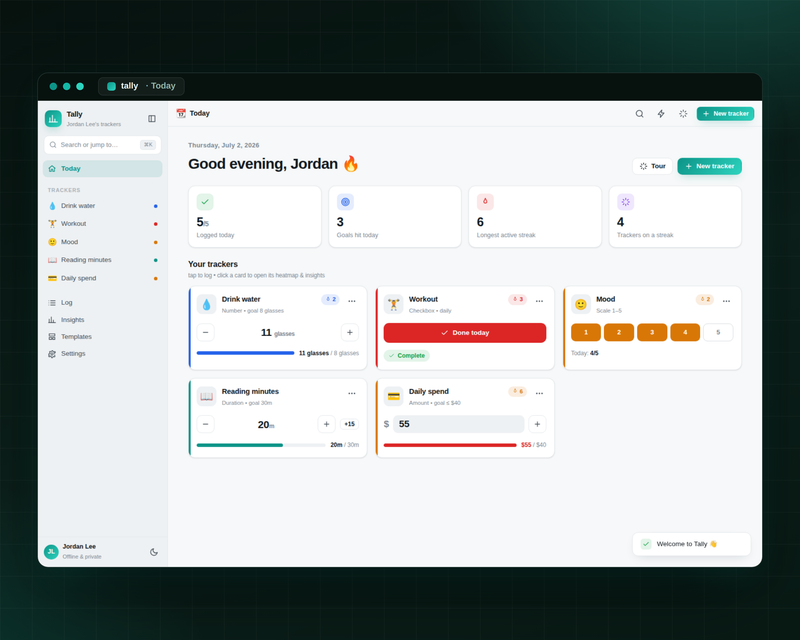Open options menu on Reading minutes card
Viewport: 800px width, 640px height.
(352, 393)
